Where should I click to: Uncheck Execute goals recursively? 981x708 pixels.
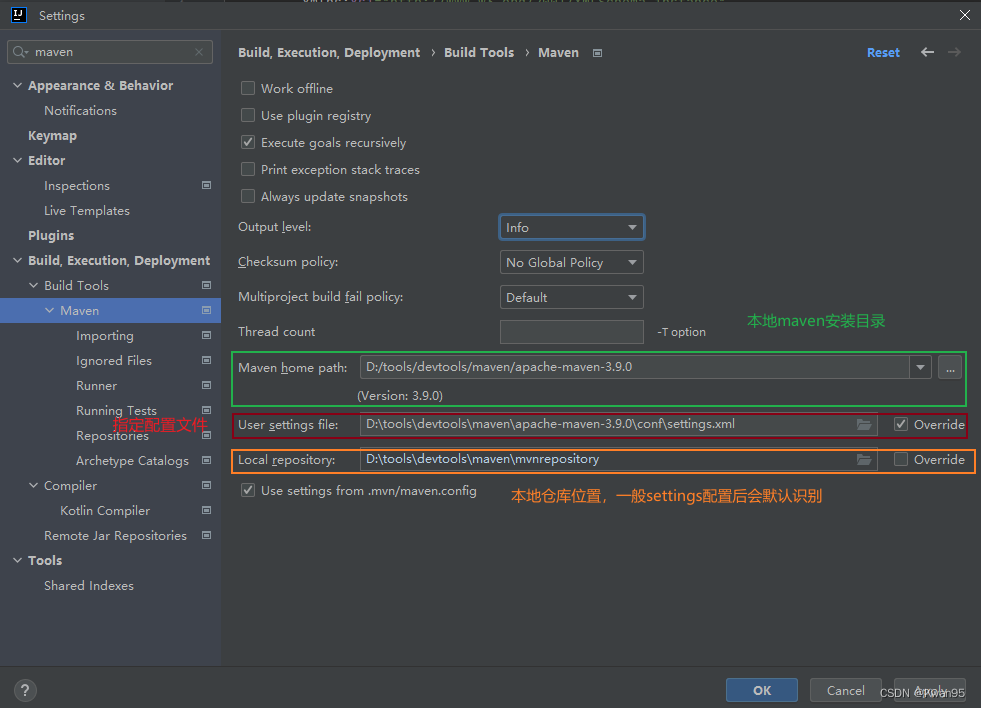click(248, 142)
